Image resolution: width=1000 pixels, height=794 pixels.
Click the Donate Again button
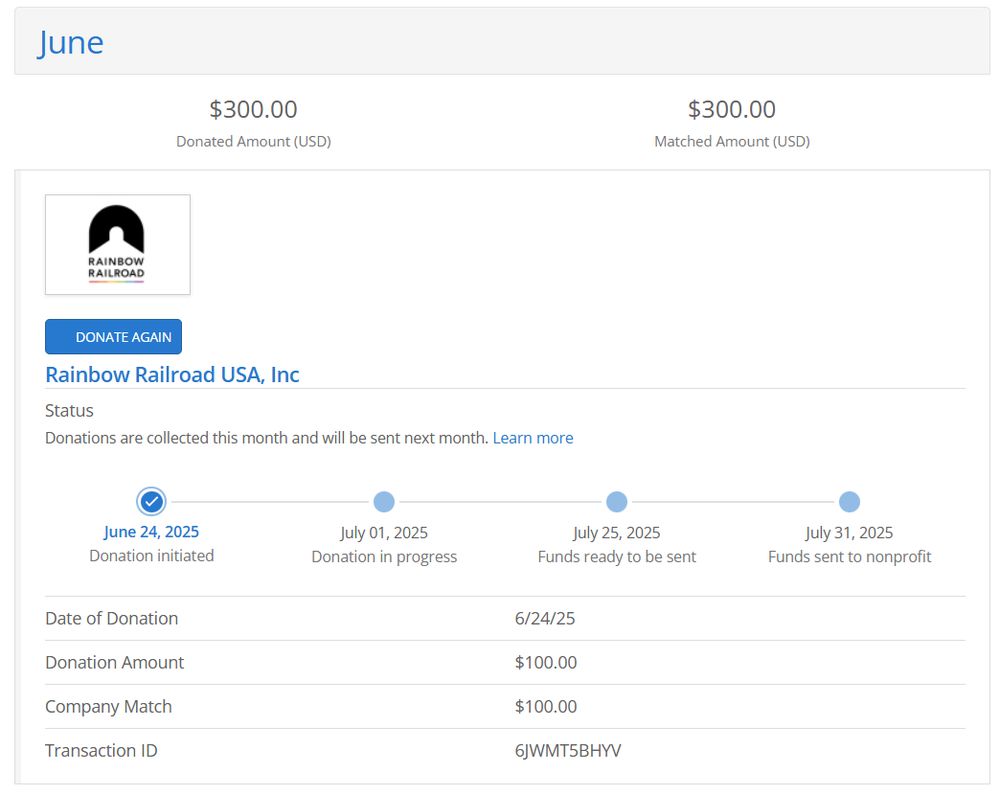point(114,337)
